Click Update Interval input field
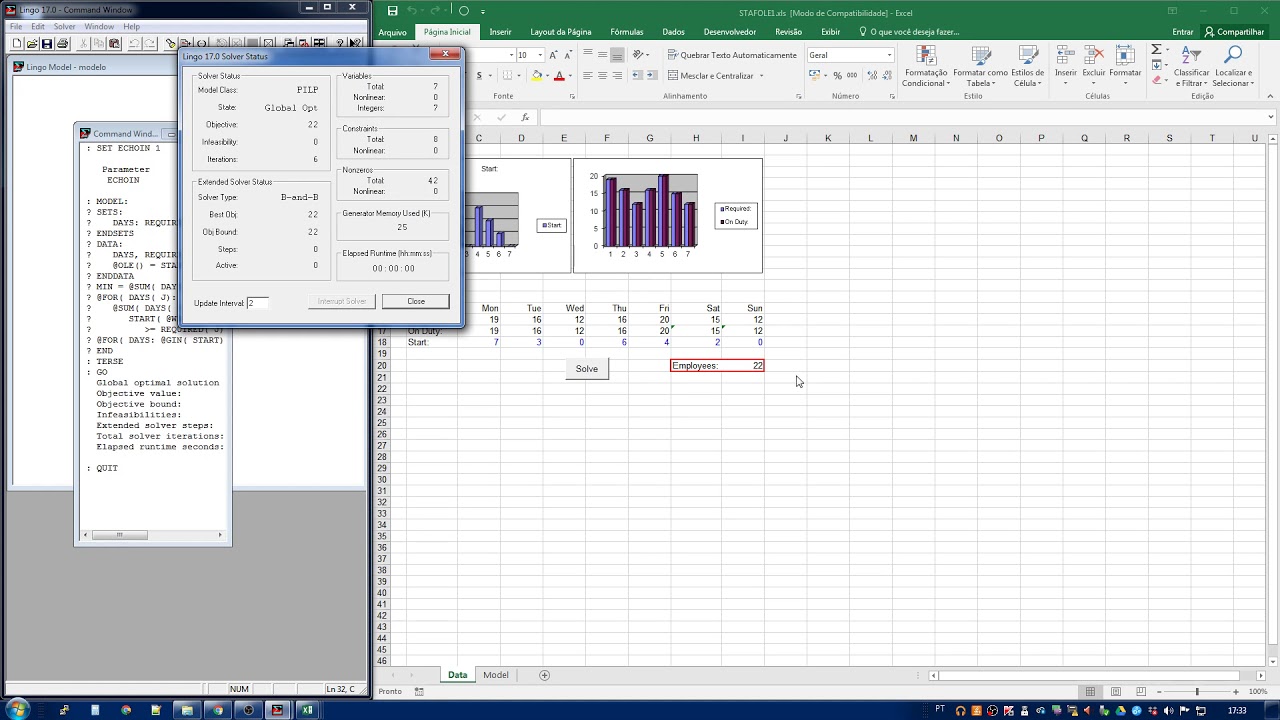The width and height of the screenshot is (1280, 720). (257, 303)
